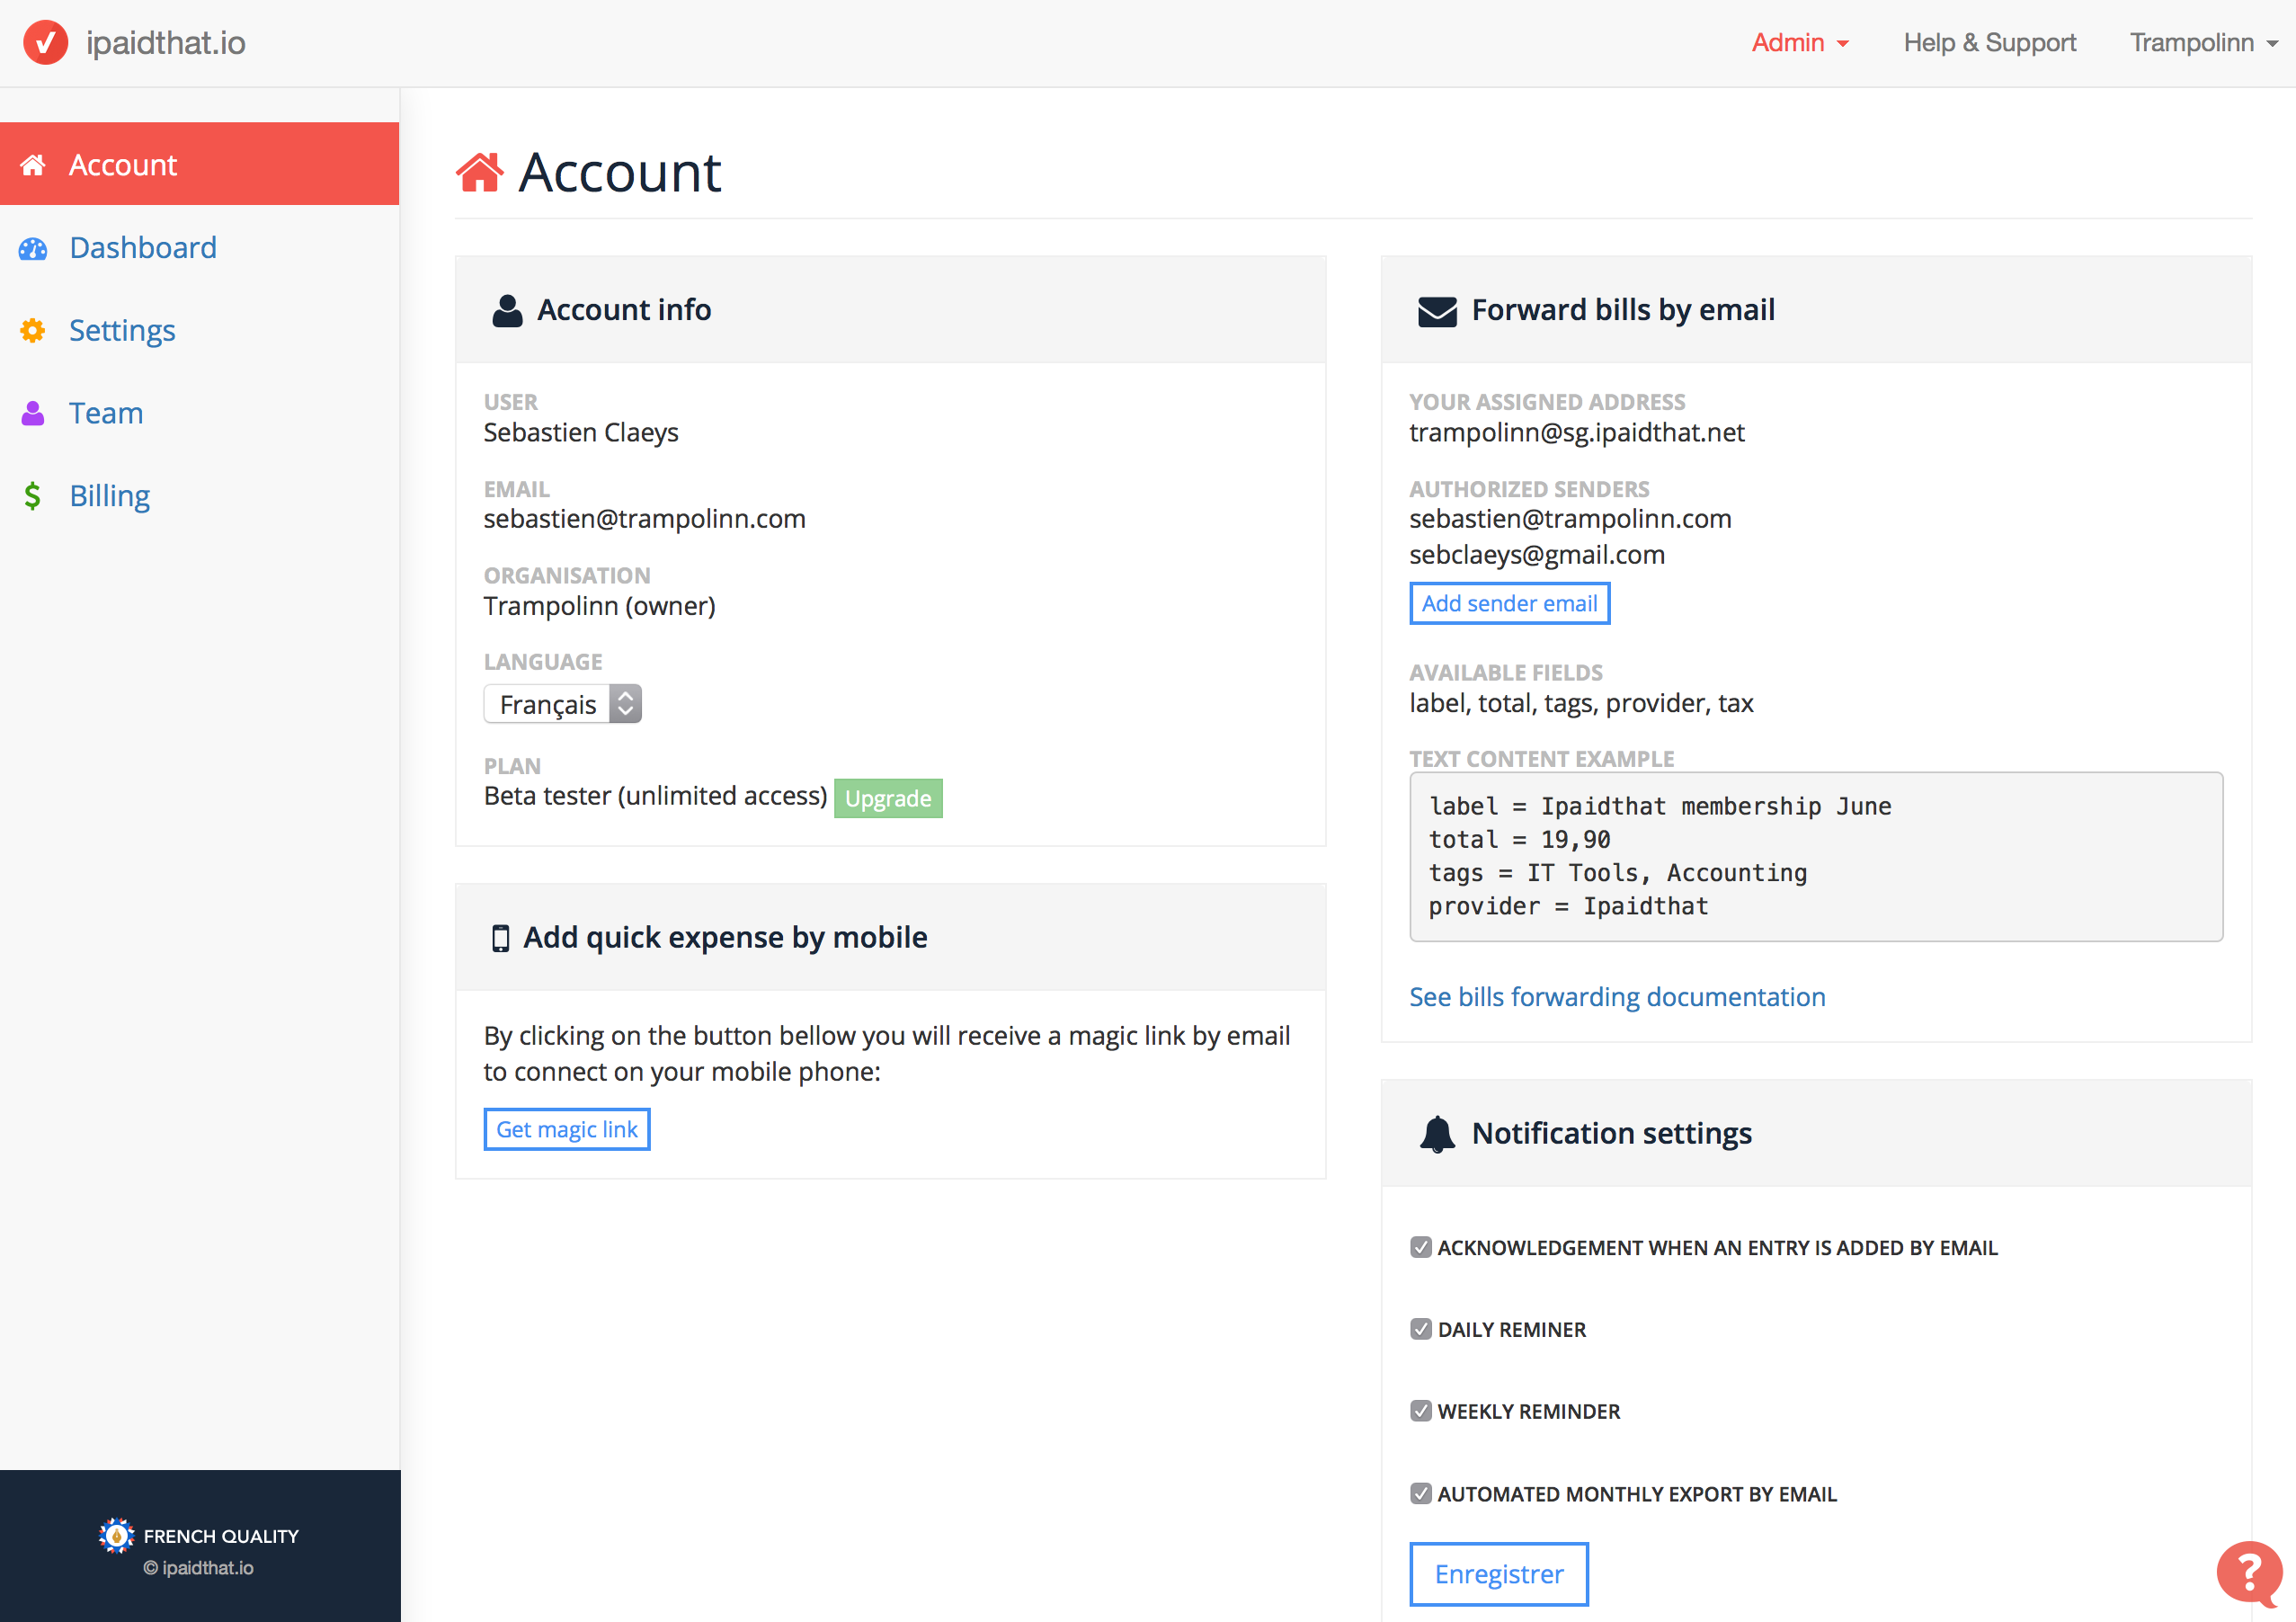Open the Français language dropdown

[562, 704]
